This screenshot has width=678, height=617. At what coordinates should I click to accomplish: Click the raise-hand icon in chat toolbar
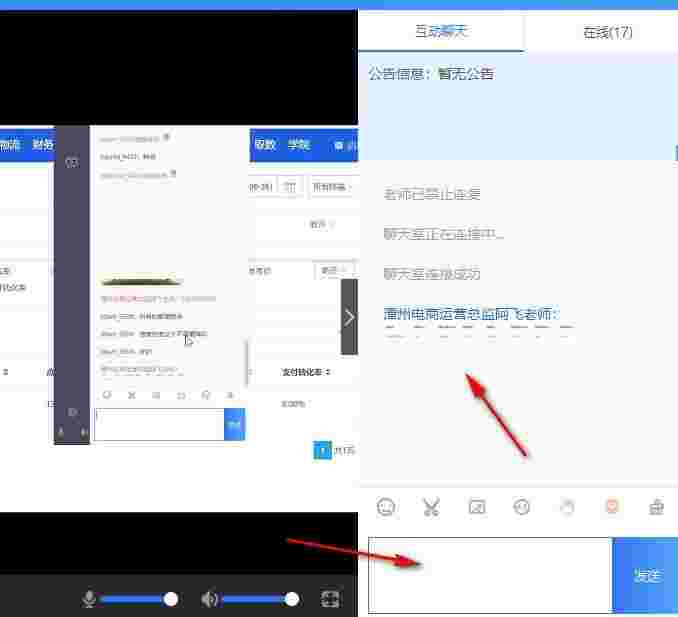567,507
